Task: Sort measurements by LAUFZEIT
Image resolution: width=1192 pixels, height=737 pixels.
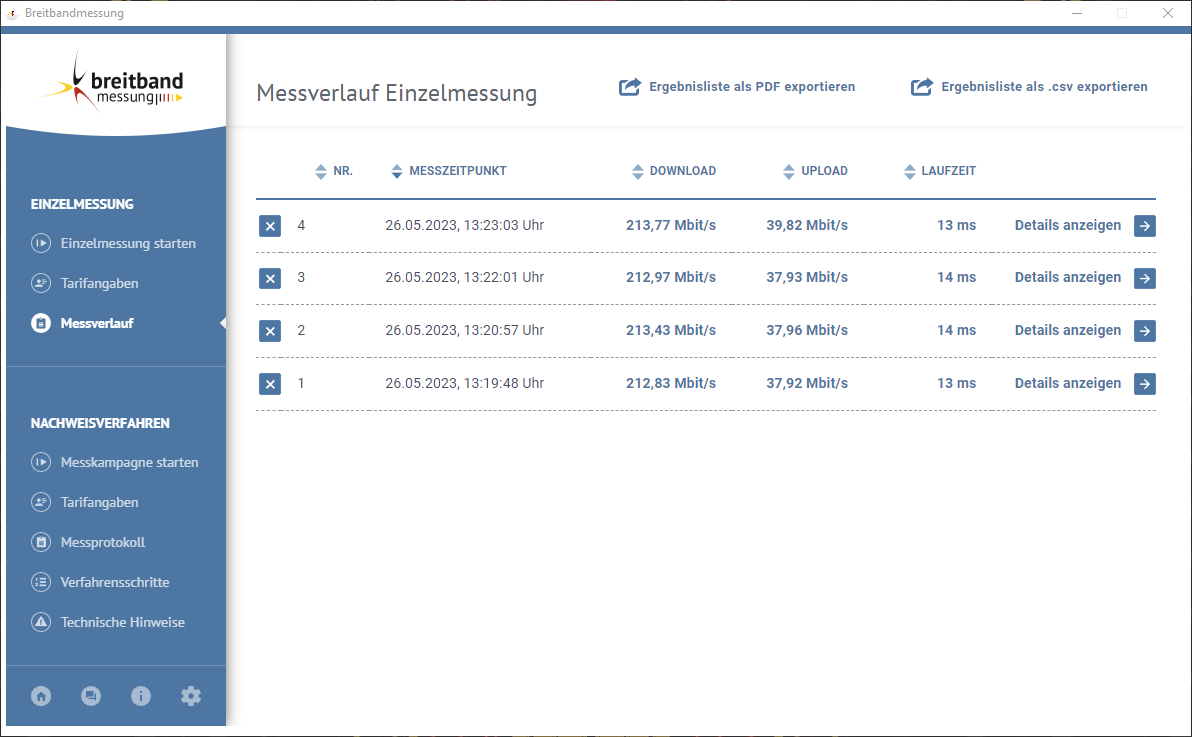Action: tap(908, 170)
